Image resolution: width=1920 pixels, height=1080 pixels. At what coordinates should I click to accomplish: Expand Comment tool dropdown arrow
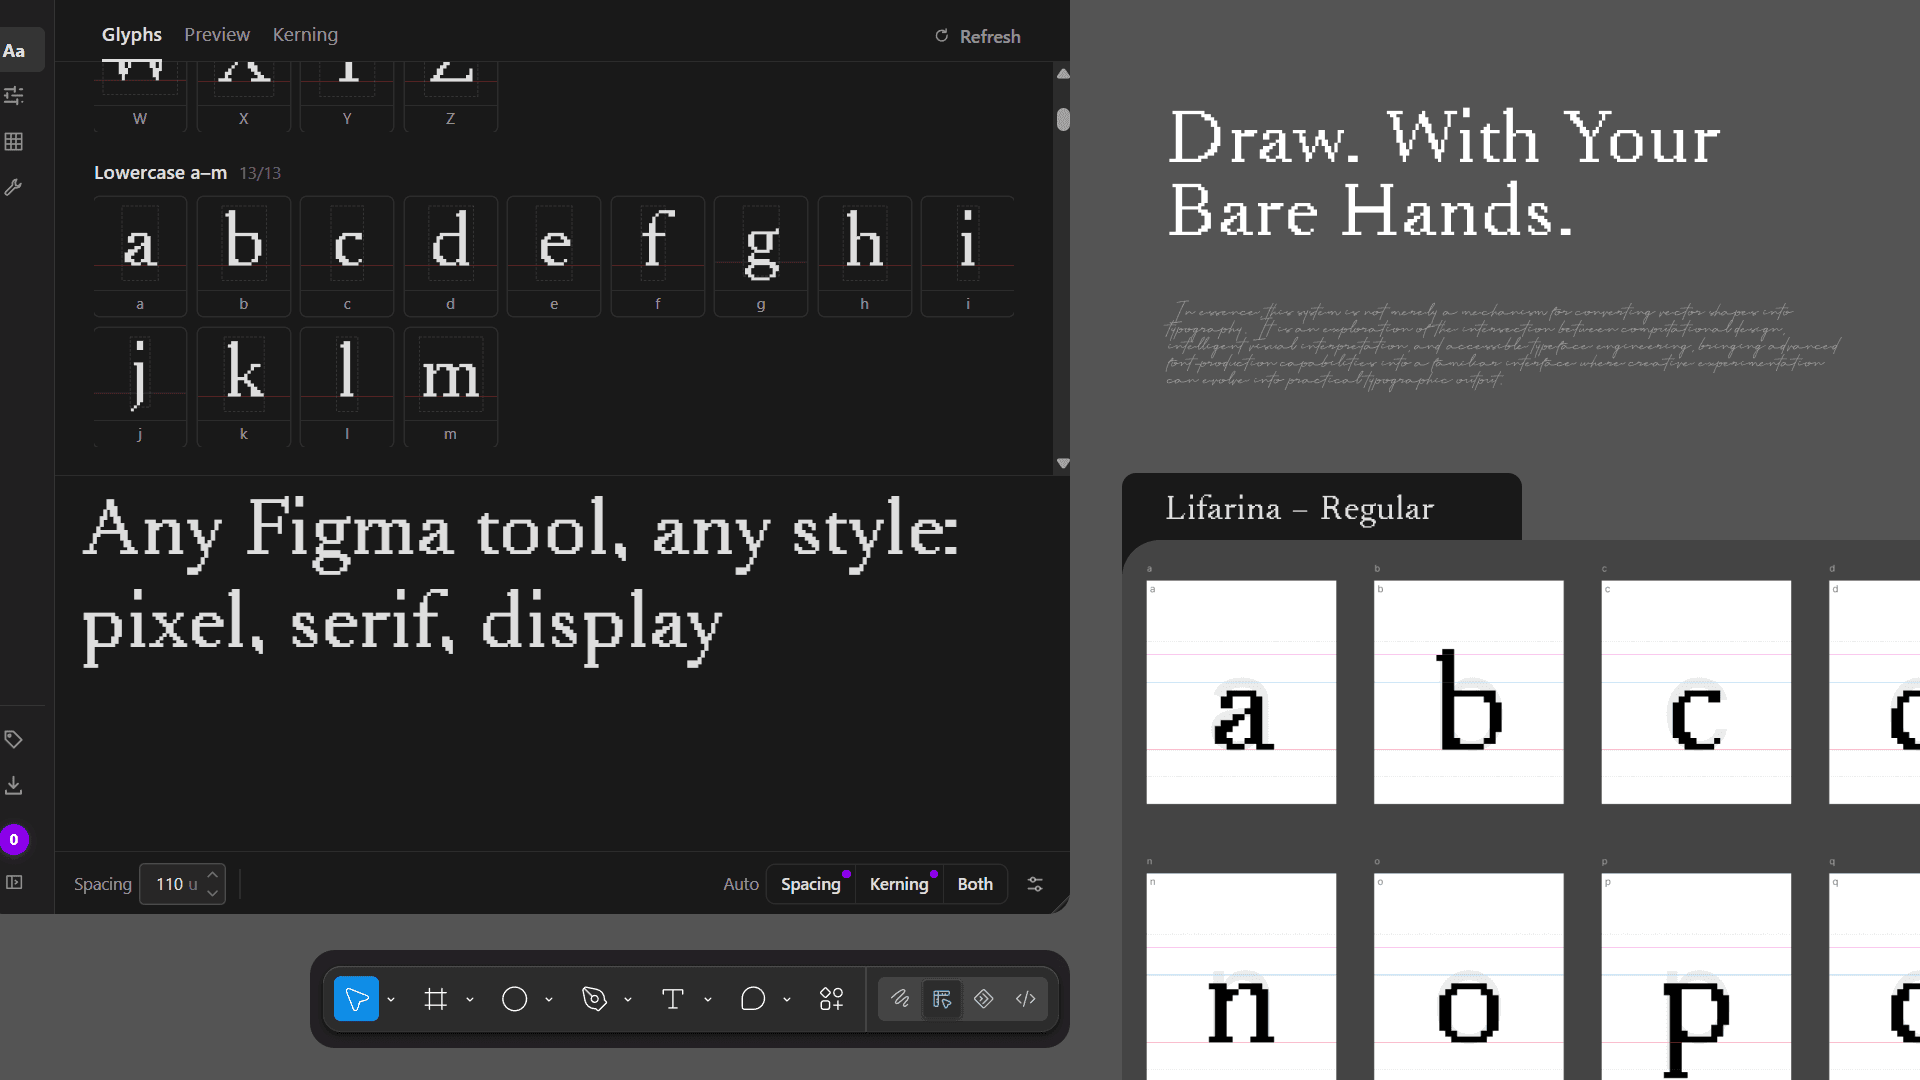(787, 1000)
